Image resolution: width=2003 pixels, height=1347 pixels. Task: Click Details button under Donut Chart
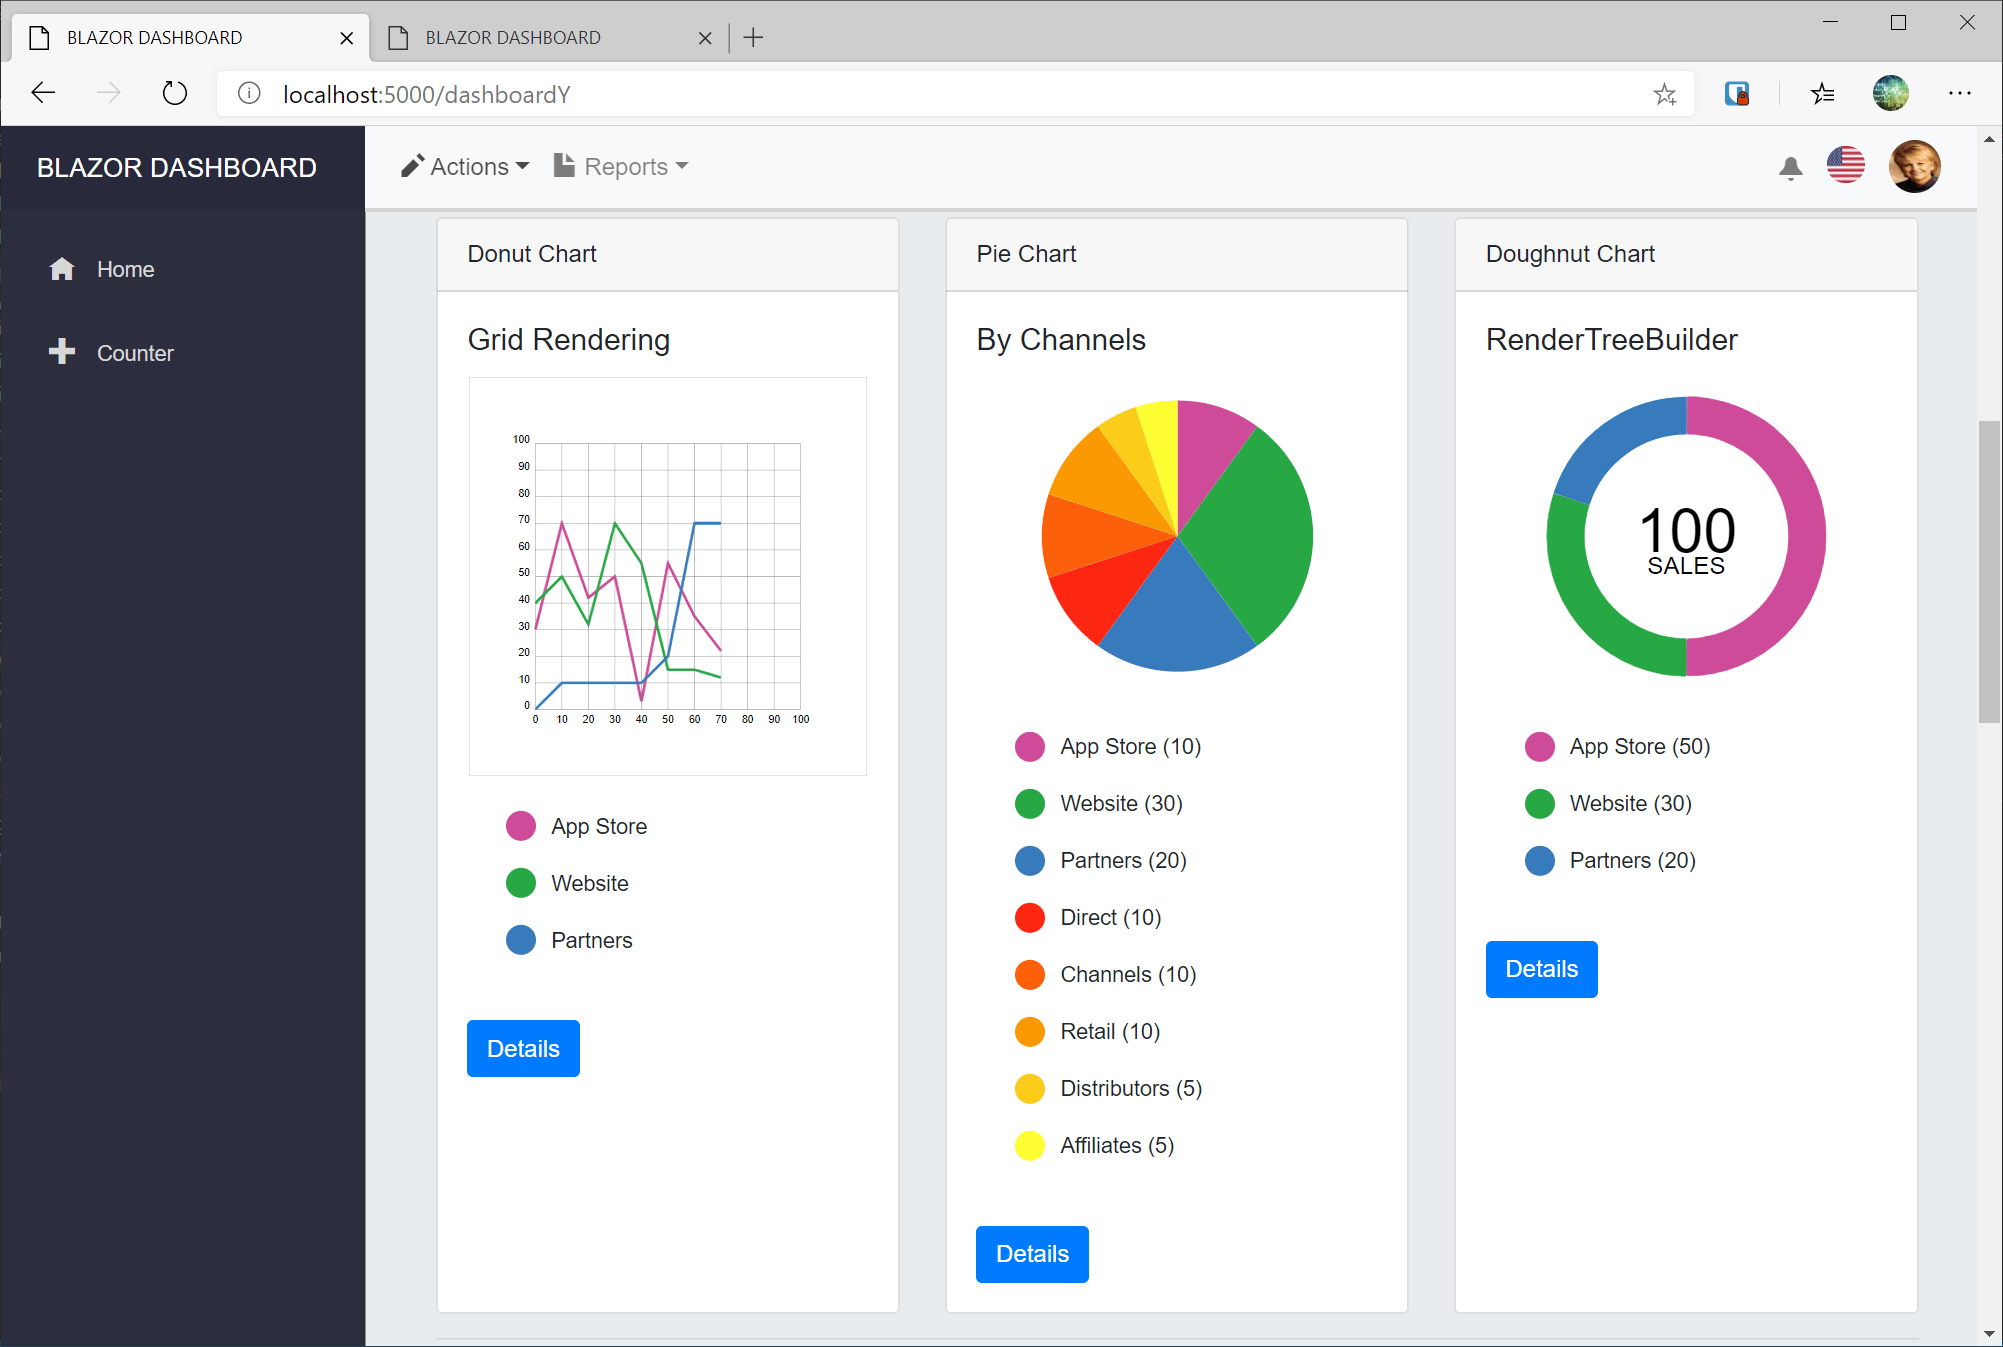[523, 1048]
